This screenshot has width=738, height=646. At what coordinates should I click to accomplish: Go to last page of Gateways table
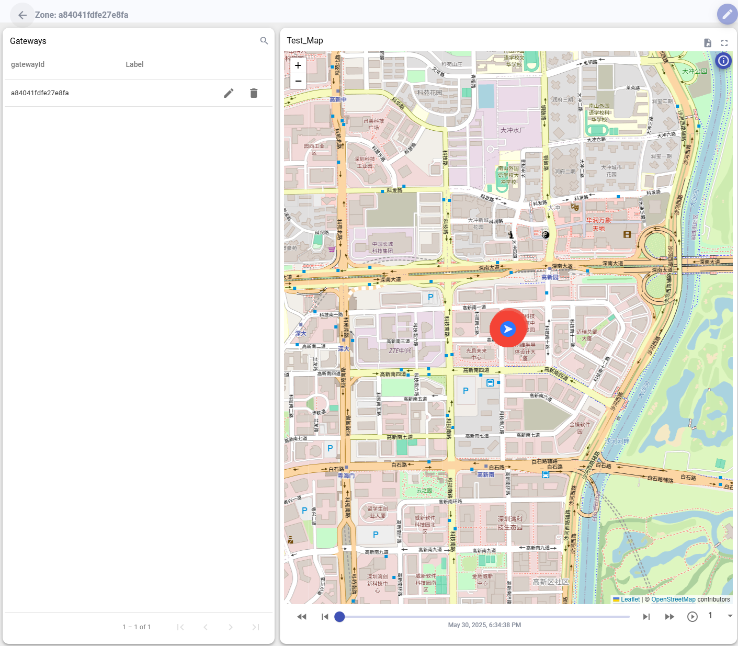(x=256, y=627)
